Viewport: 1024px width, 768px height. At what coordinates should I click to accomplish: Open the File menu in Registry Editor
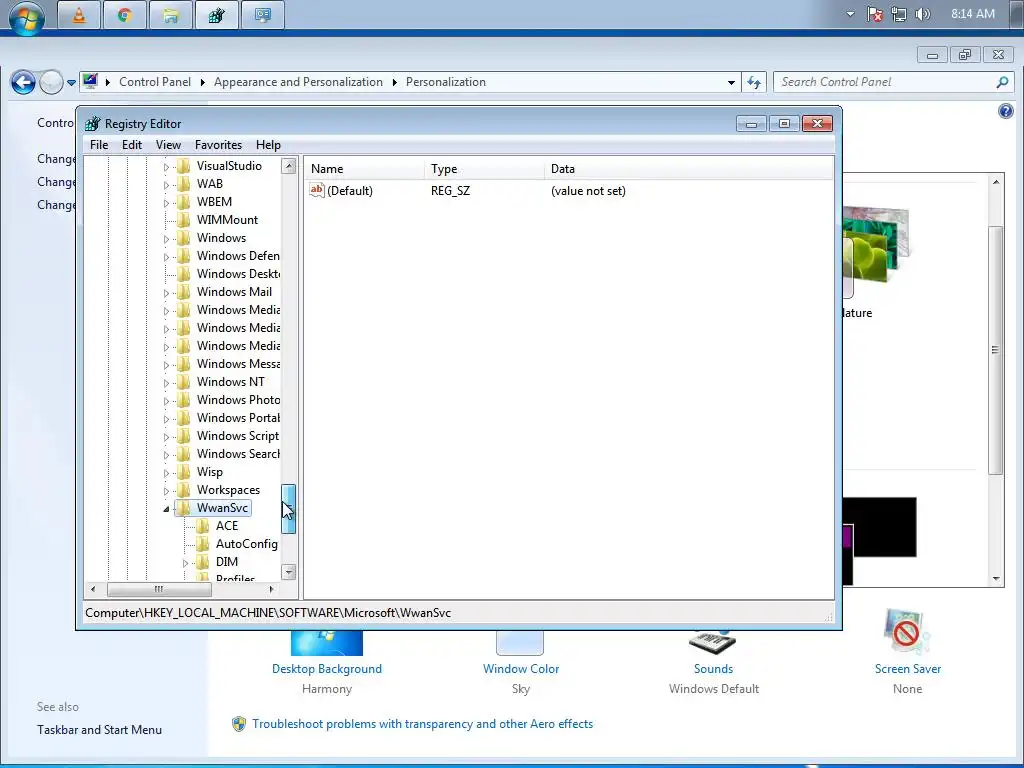[99, 145]
